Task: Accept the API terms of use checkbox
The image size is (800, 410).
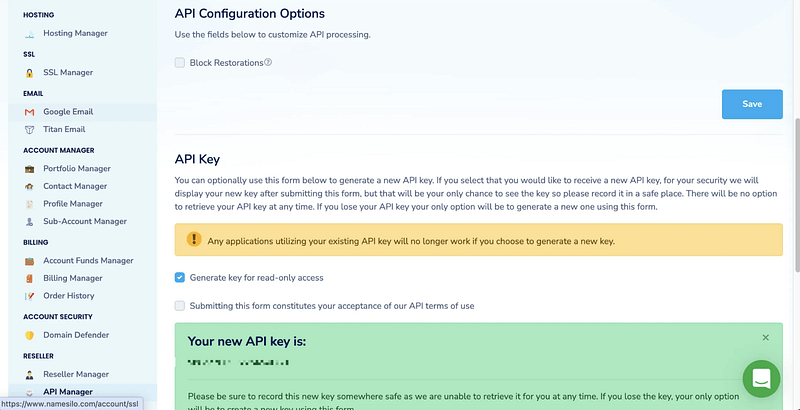Action: tap(180, 305)
